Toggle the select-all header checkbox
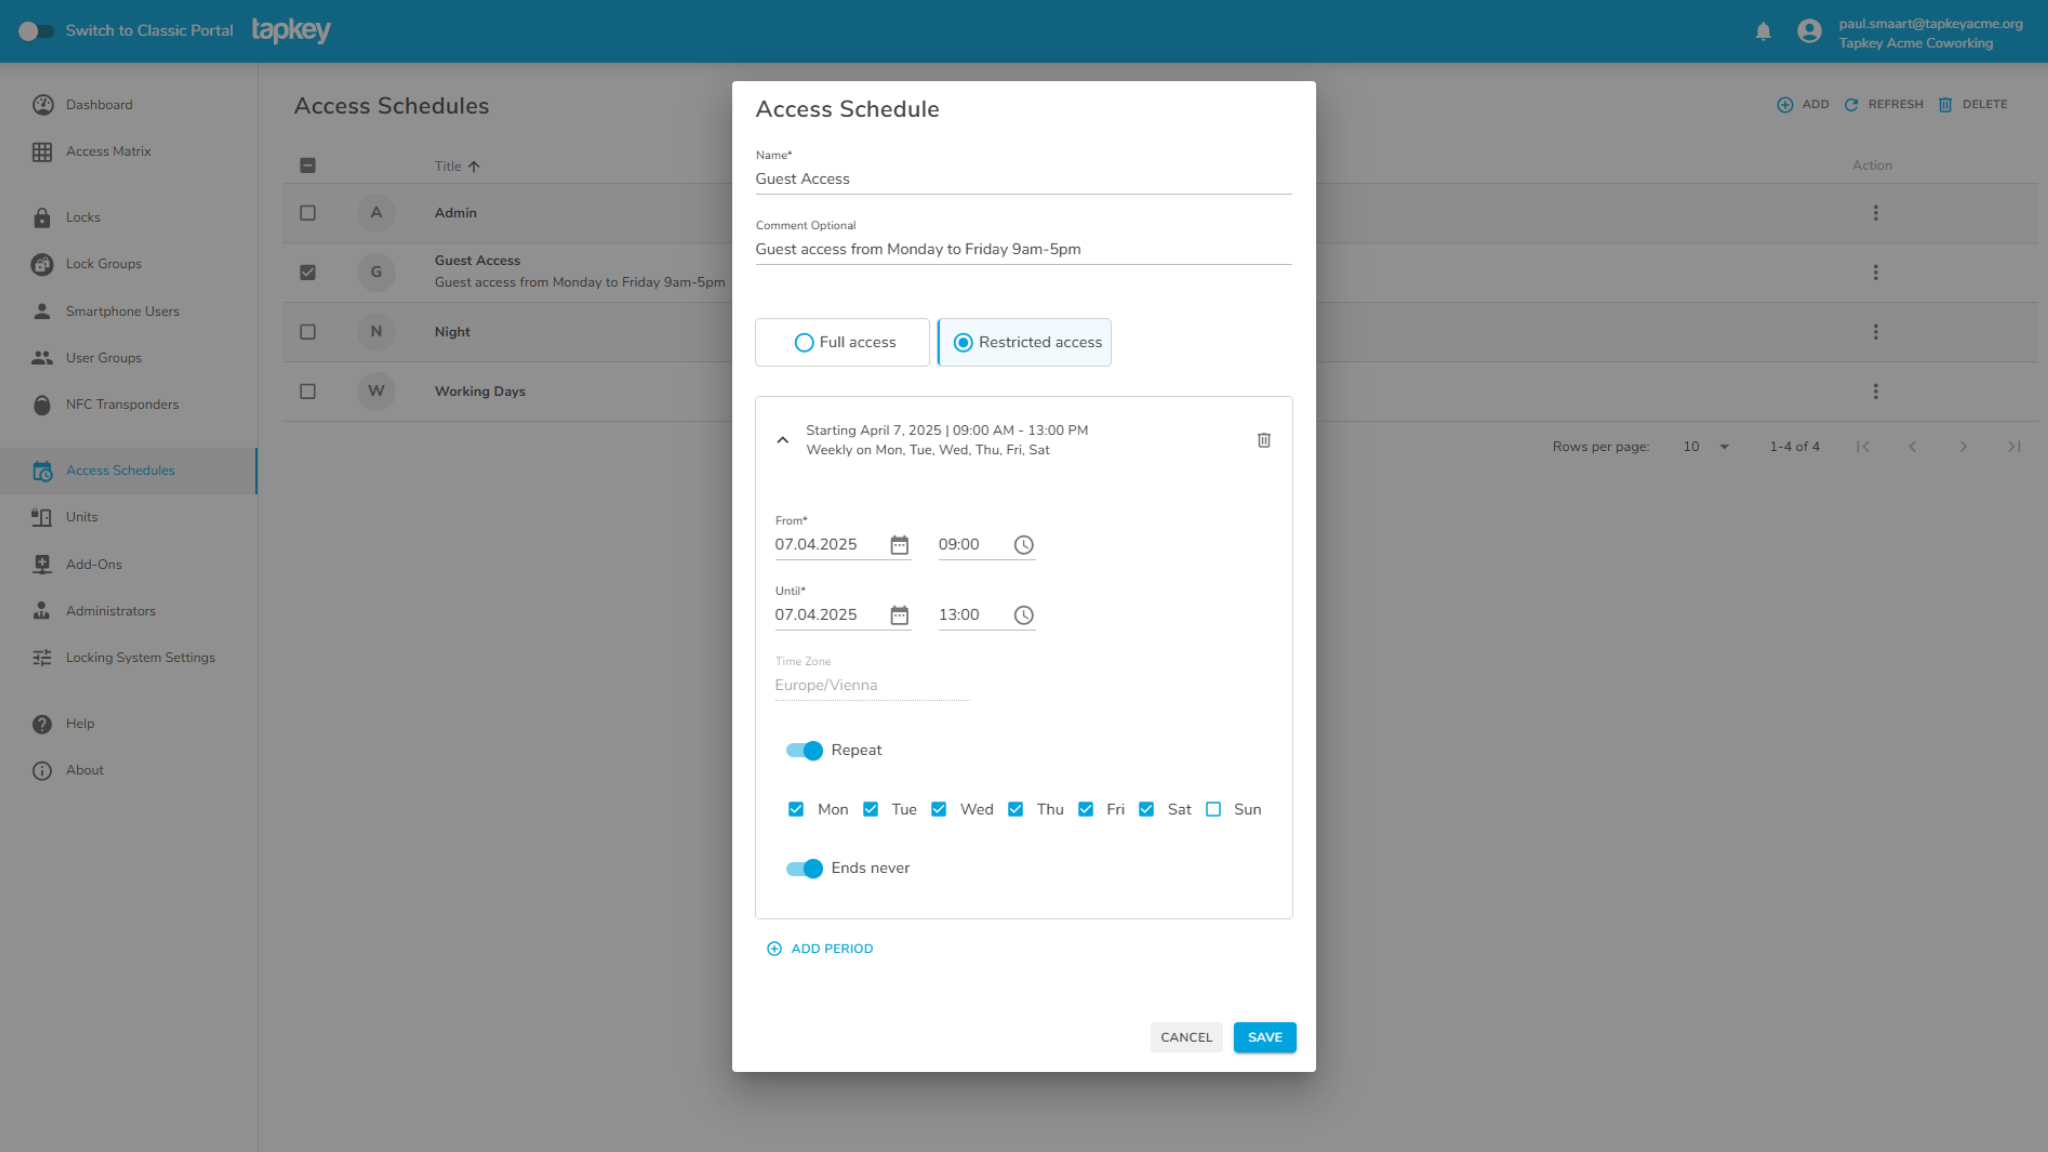The height and width of the screenshot is (1152, 2048). point(308,166)
